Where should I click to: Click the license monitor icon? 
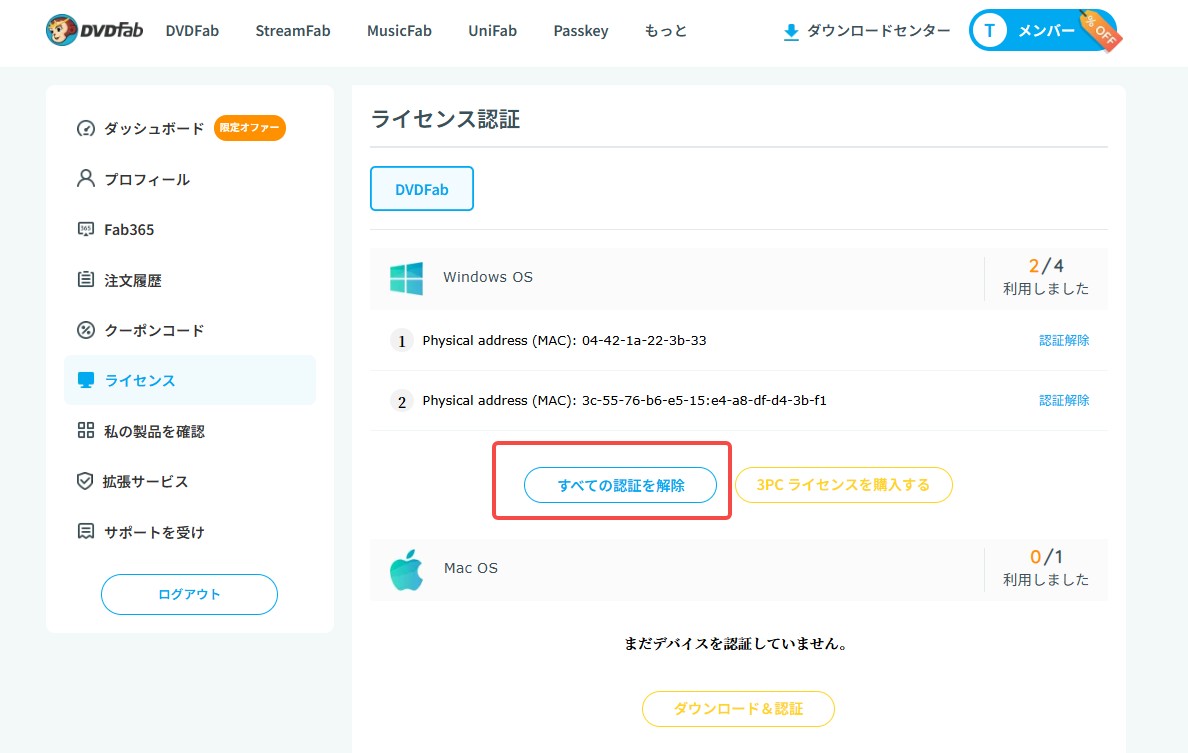tap(86, 380)
